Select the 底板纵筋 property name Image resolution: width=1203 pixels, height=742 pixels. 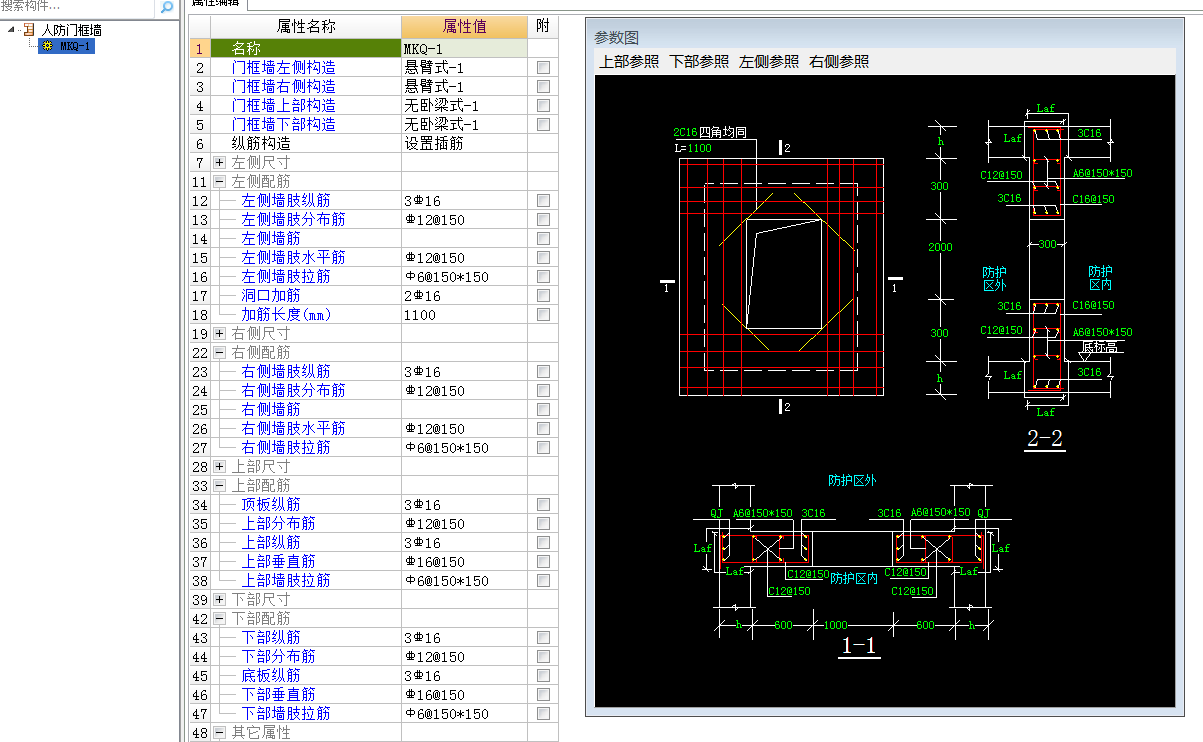tap(270, 675)
